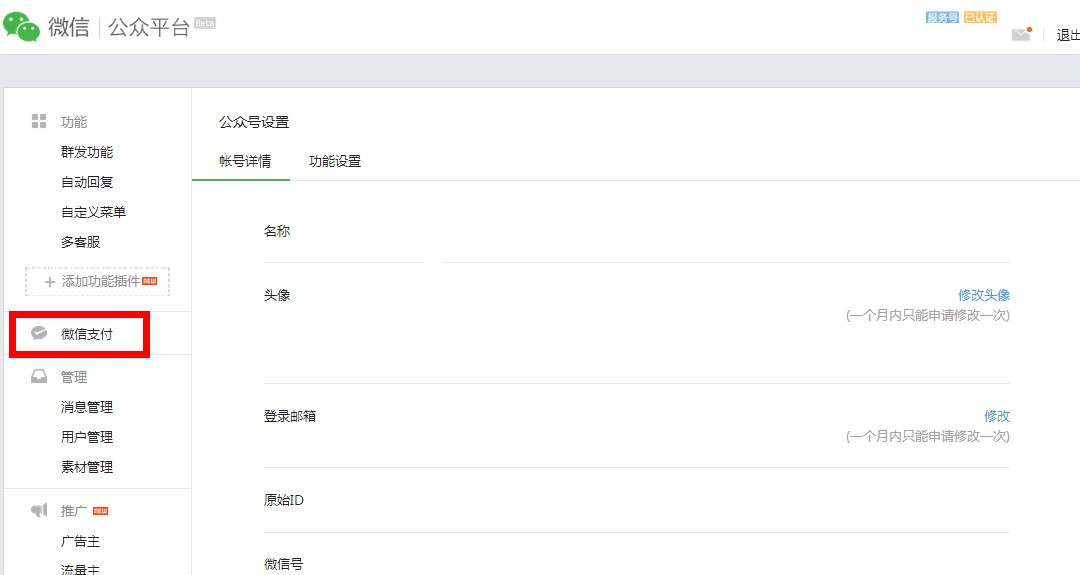The height and width of the screenshot is (575, 1080).
Task: Open 消息管理 under 管理
Action: tap(87, 407)
